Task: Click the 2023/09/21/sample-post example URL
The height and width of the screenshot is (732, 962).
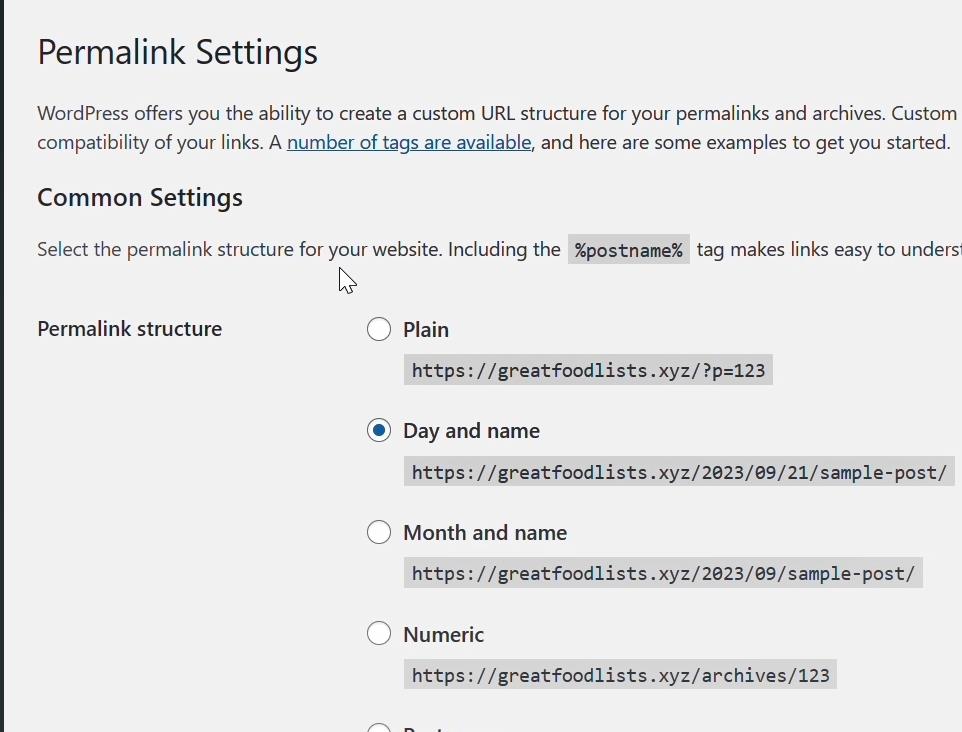Action: pos(679,472)
